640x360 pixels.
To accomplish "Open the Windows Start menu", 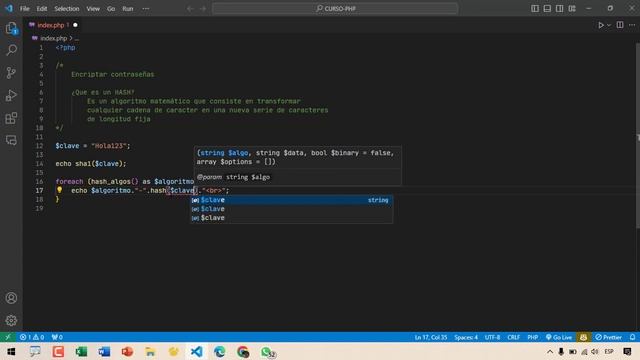I will click(x=11, y=351).
